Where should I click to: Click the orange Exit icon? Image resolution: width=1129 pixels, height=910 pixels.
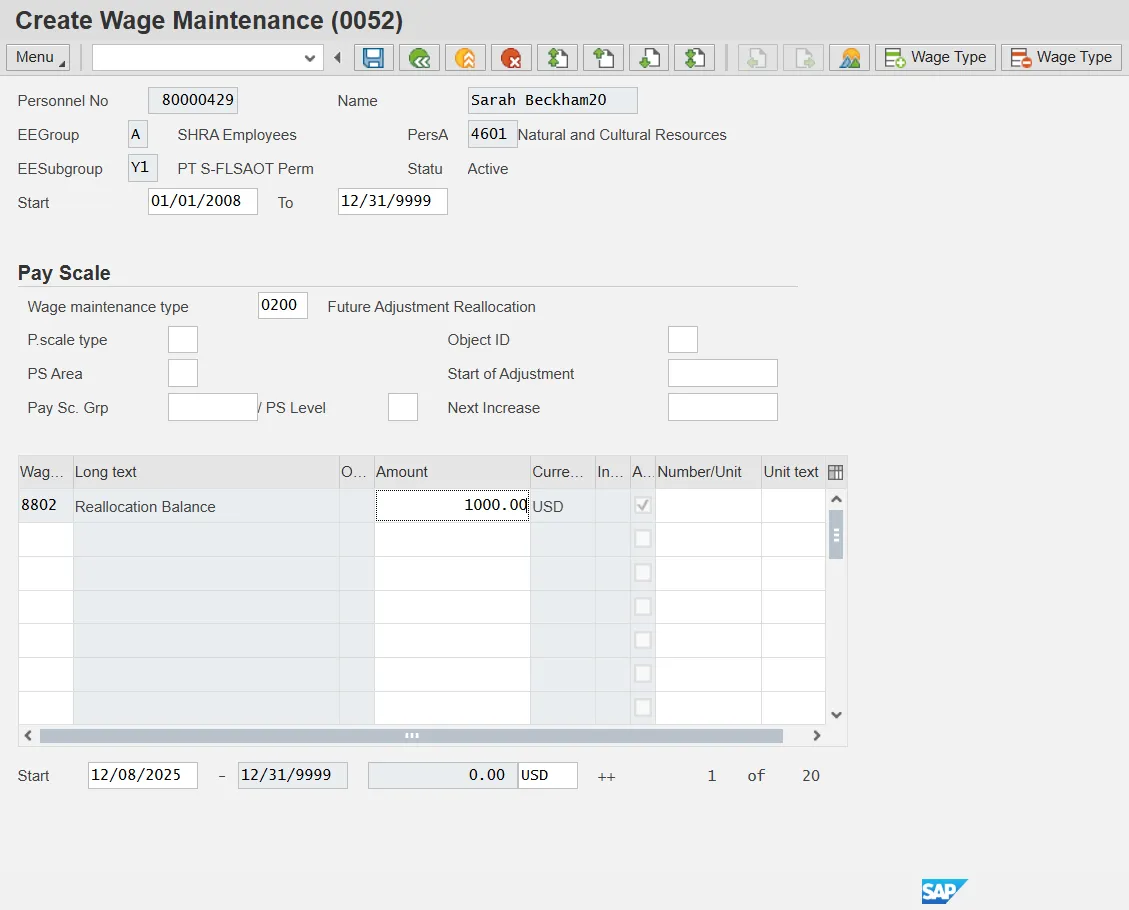[x=465, y=58]
